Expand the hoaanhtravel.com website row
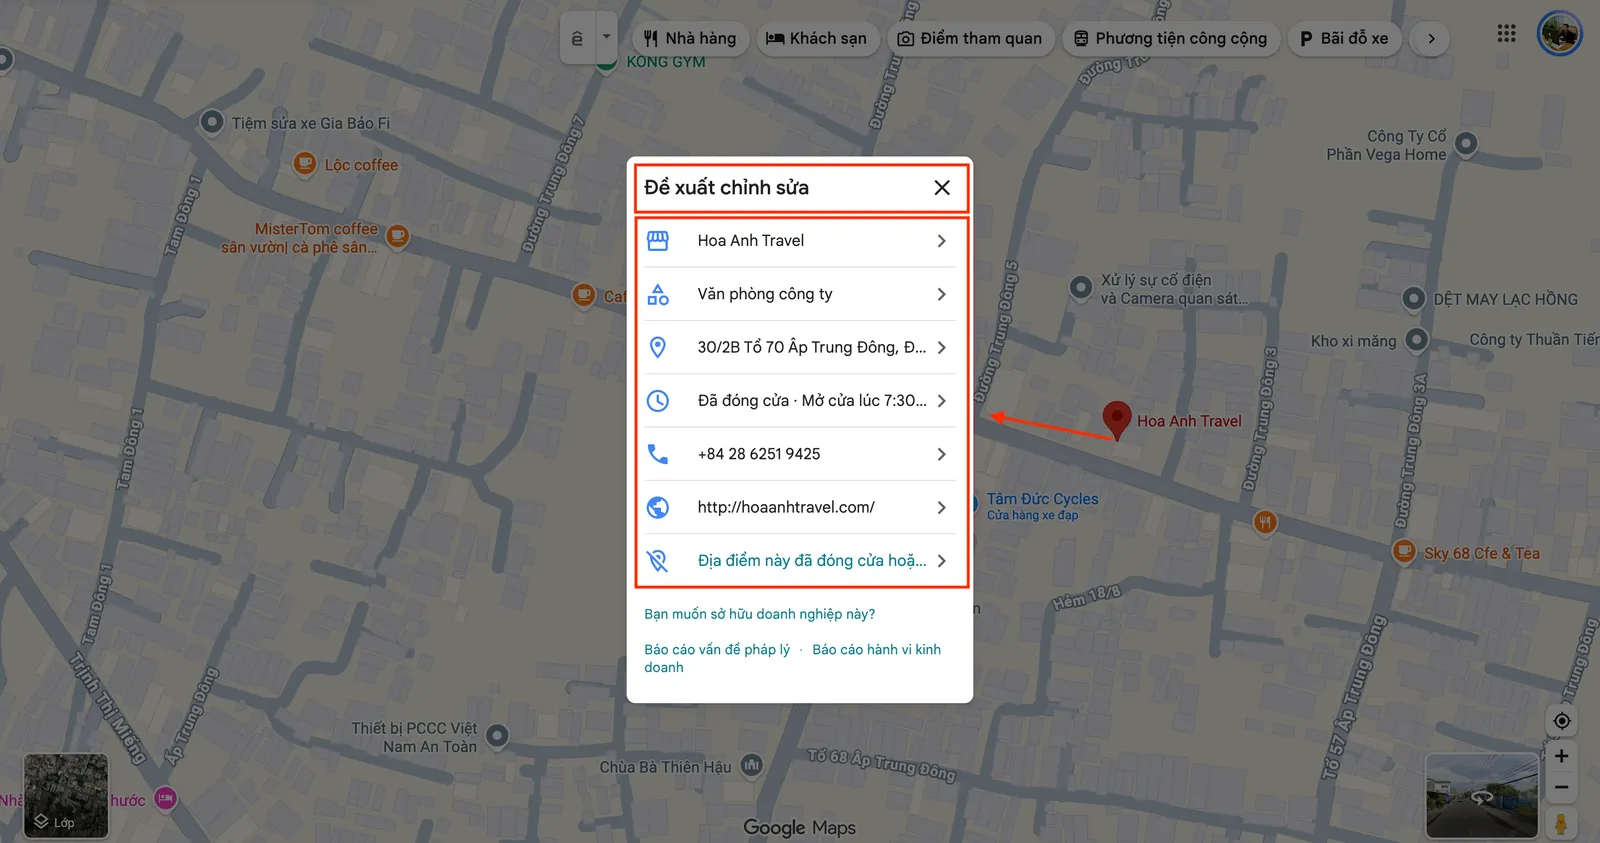This screenshot has height=843, width=1600. 799,507
